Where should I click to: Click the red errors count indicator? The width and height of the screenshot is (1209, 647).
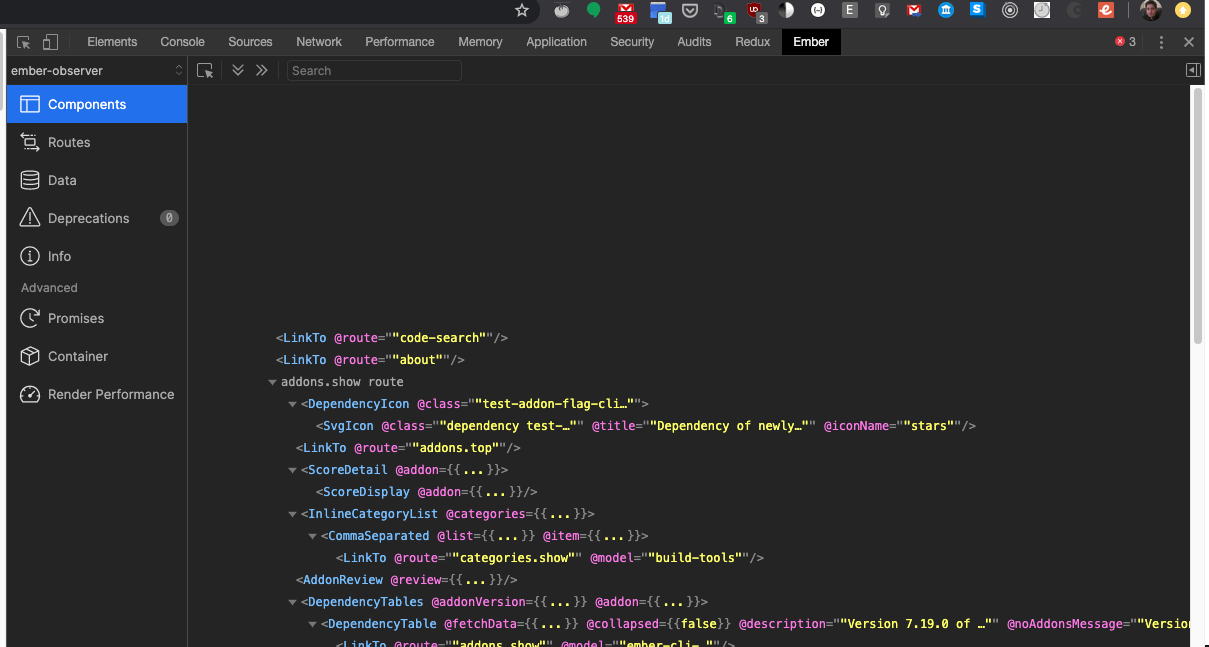click(x=1126, y=42)
